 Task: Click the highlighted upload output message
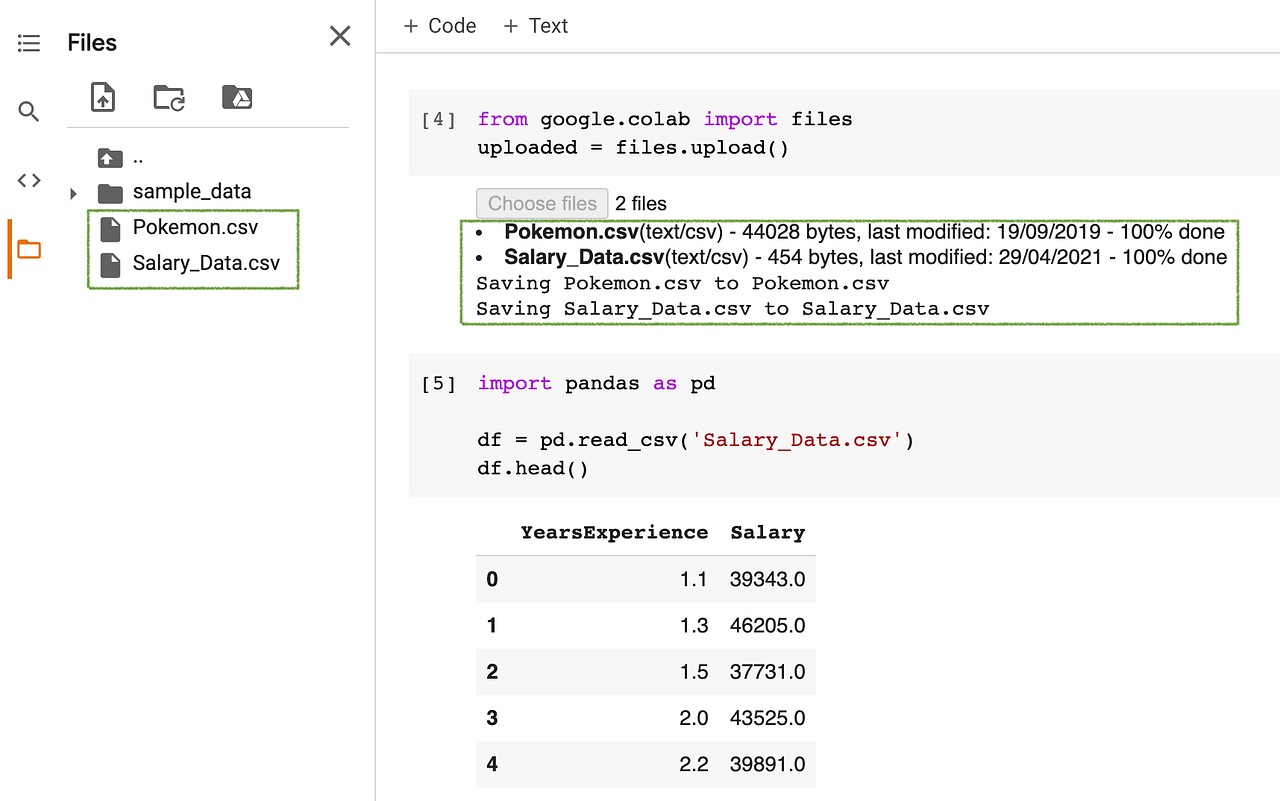pyautogui.click(x=848, y=271)
